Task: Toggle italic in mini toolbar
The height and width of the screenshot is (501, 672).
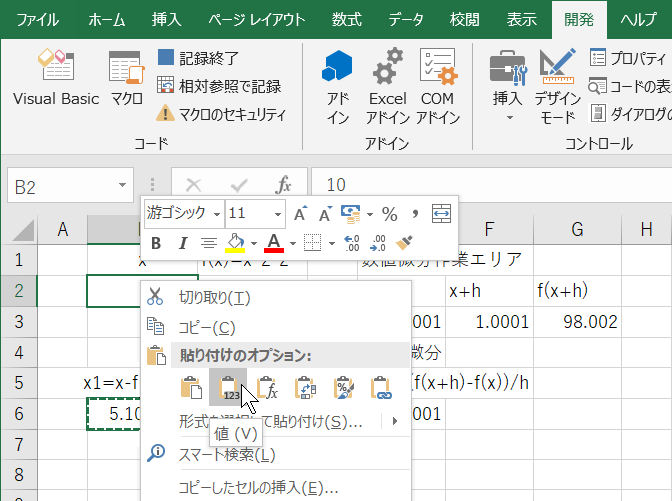Action: tap(183, 243)
